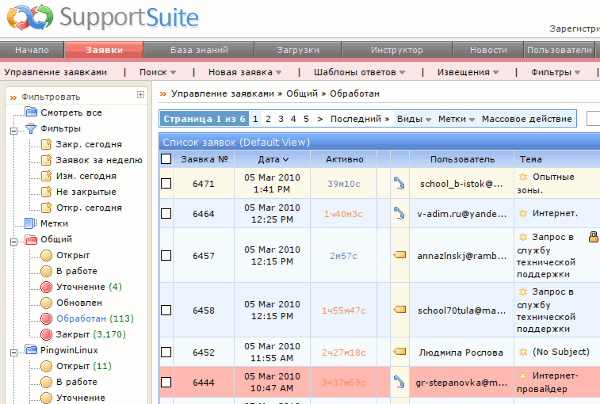The width and height of the screenshot is (600, 404).
Task: Open the Виды dropdown
Action: click(414, 119)
